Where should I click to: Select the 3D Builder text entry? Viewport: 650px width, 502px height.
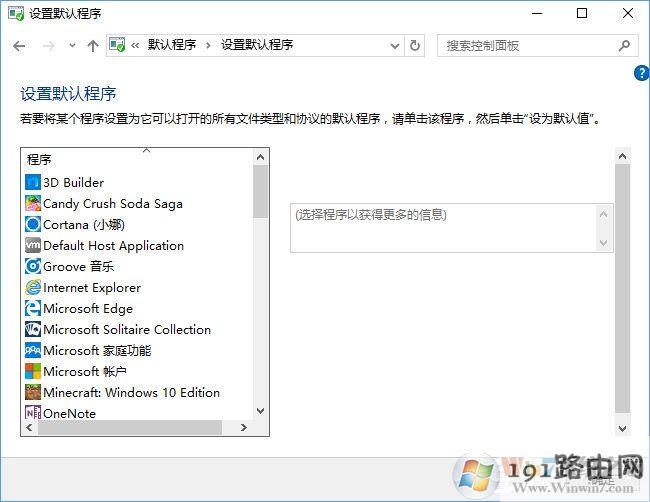(x=73, y=182)
